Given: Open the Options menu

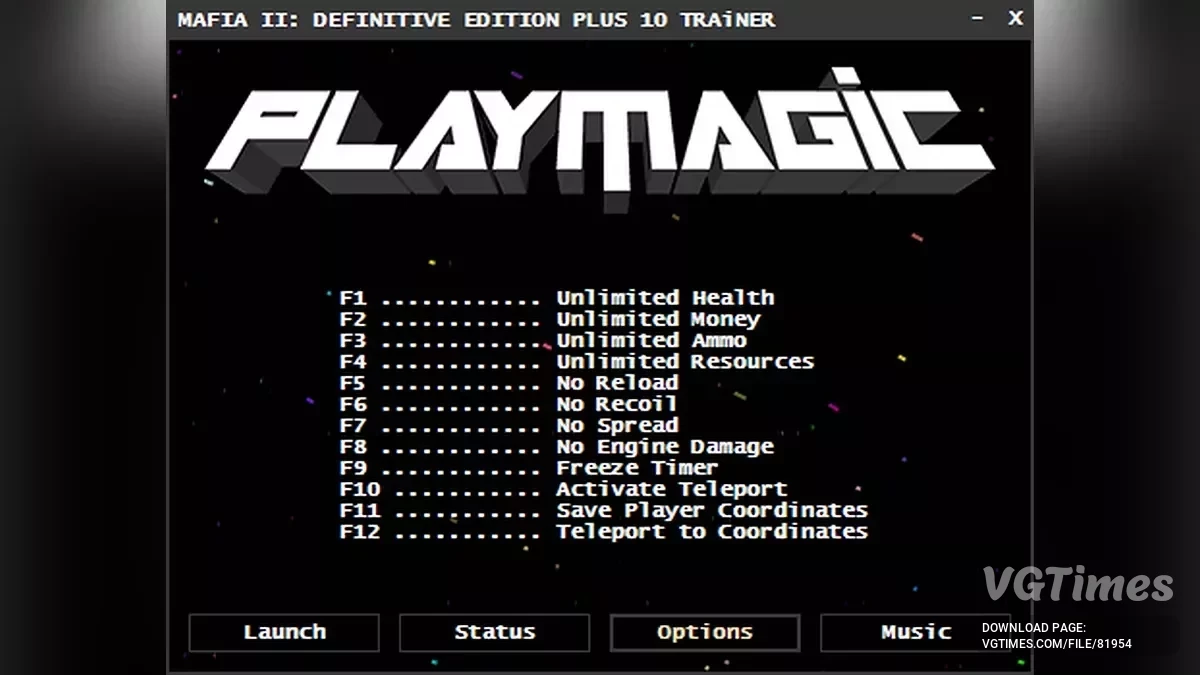Looking at the screenshot, I should pos(704,631).
